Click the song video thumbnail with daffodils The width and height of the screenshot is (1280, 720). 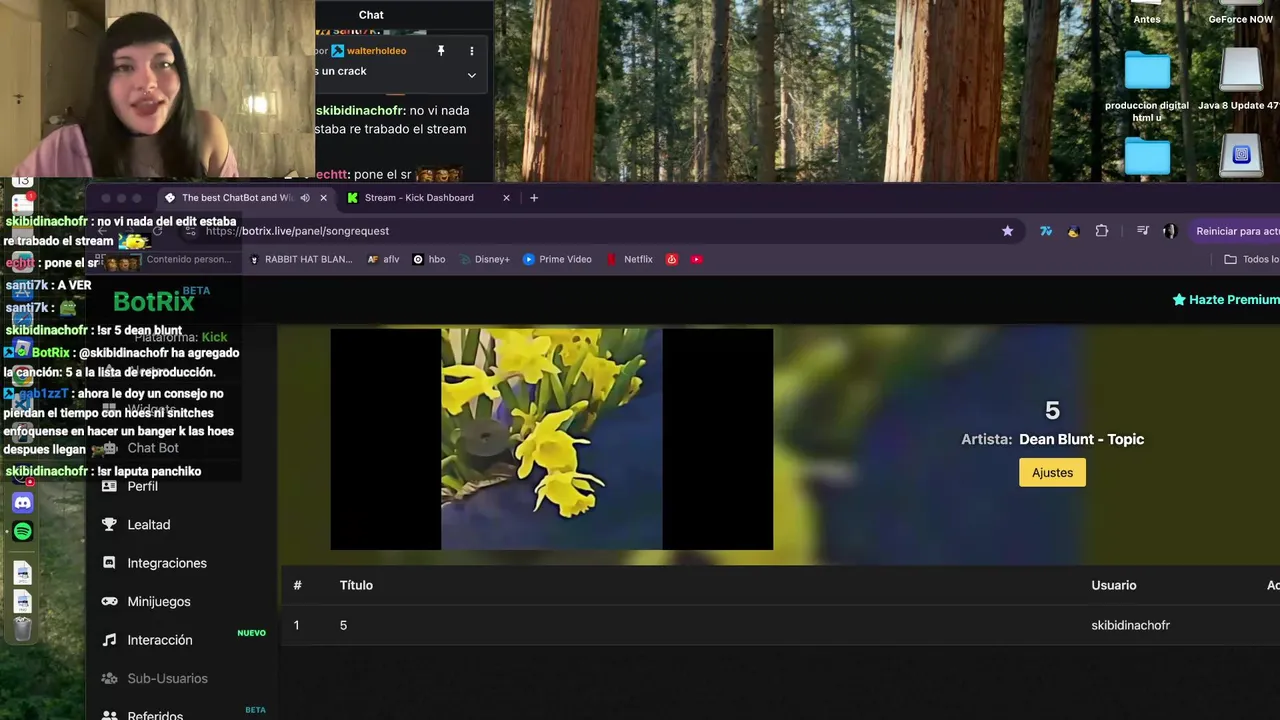tap(551, 439)
